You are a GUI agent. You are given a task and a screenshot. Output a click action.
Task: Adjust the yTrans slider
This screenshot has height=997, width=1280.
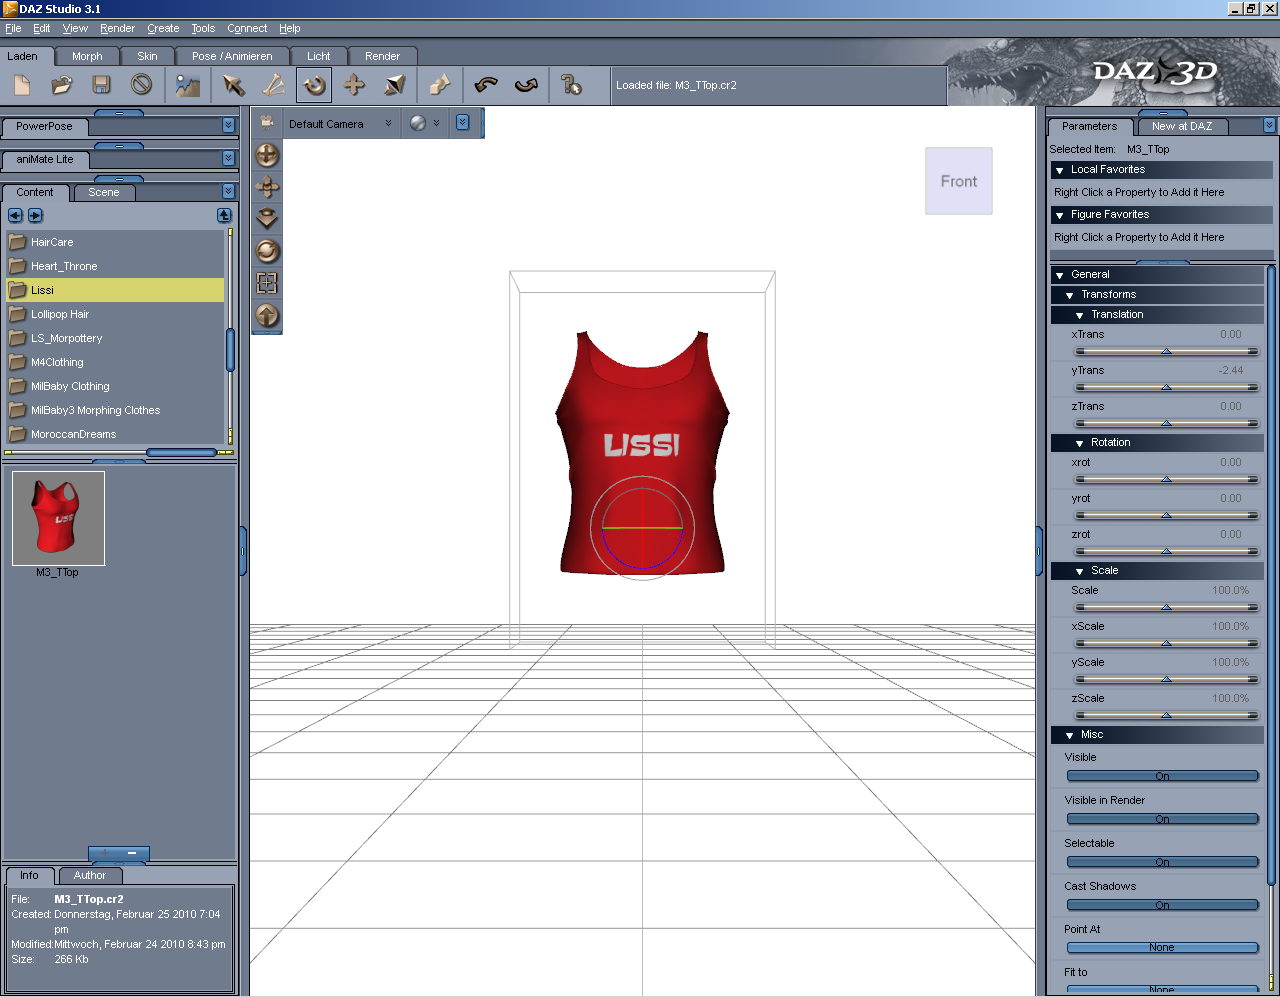pyautogui.click(x=1166, y=388)
